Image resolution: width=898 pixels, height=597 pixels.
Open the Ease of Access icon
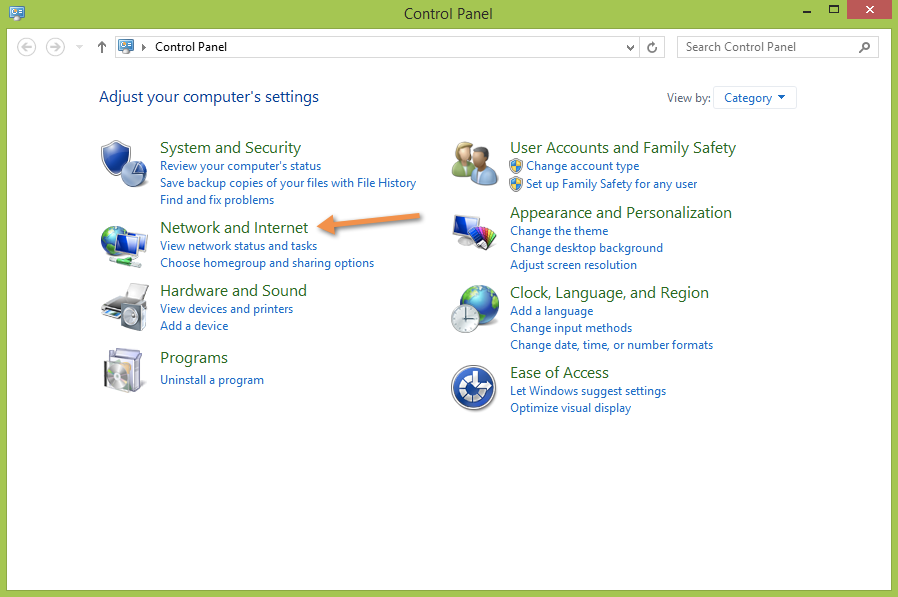point(474,388)
